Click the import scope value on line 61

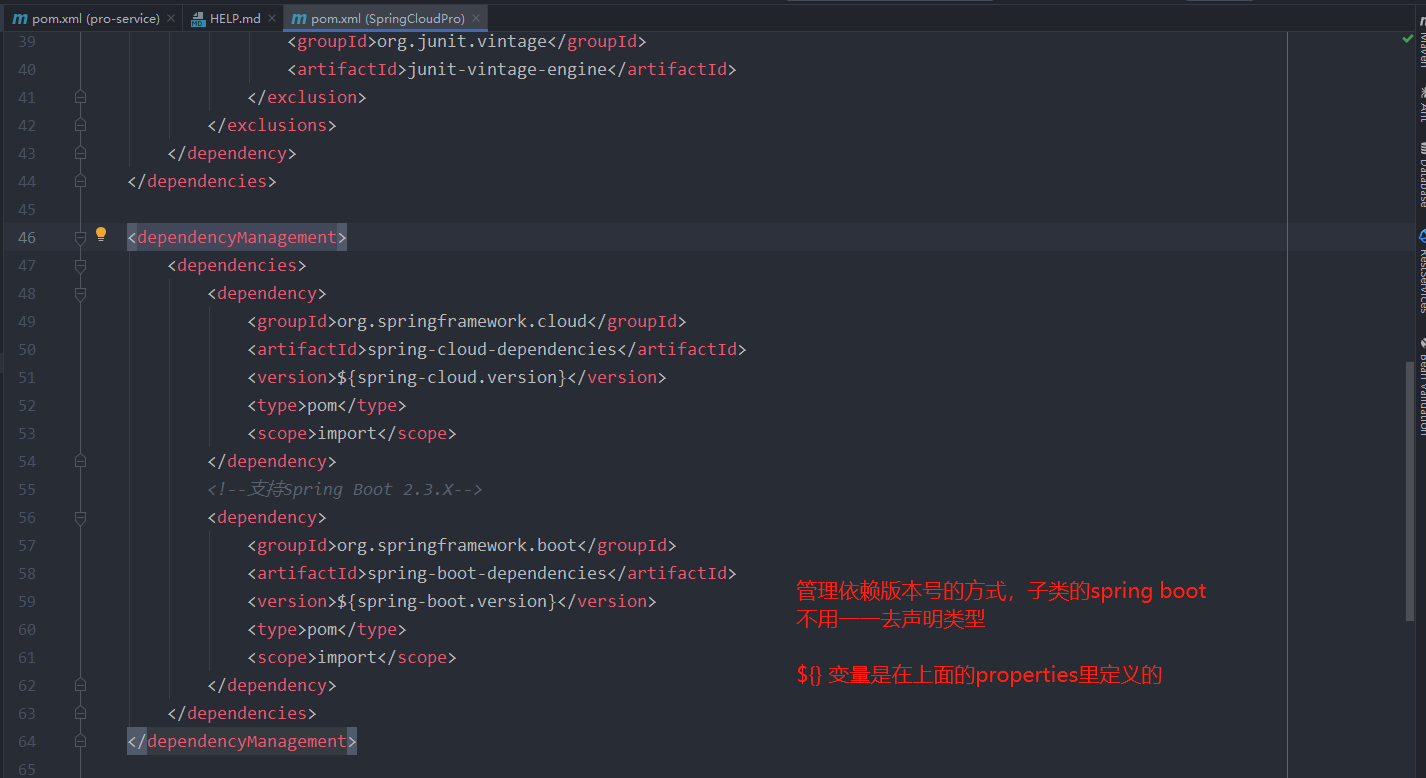click(x=347, y=657)
